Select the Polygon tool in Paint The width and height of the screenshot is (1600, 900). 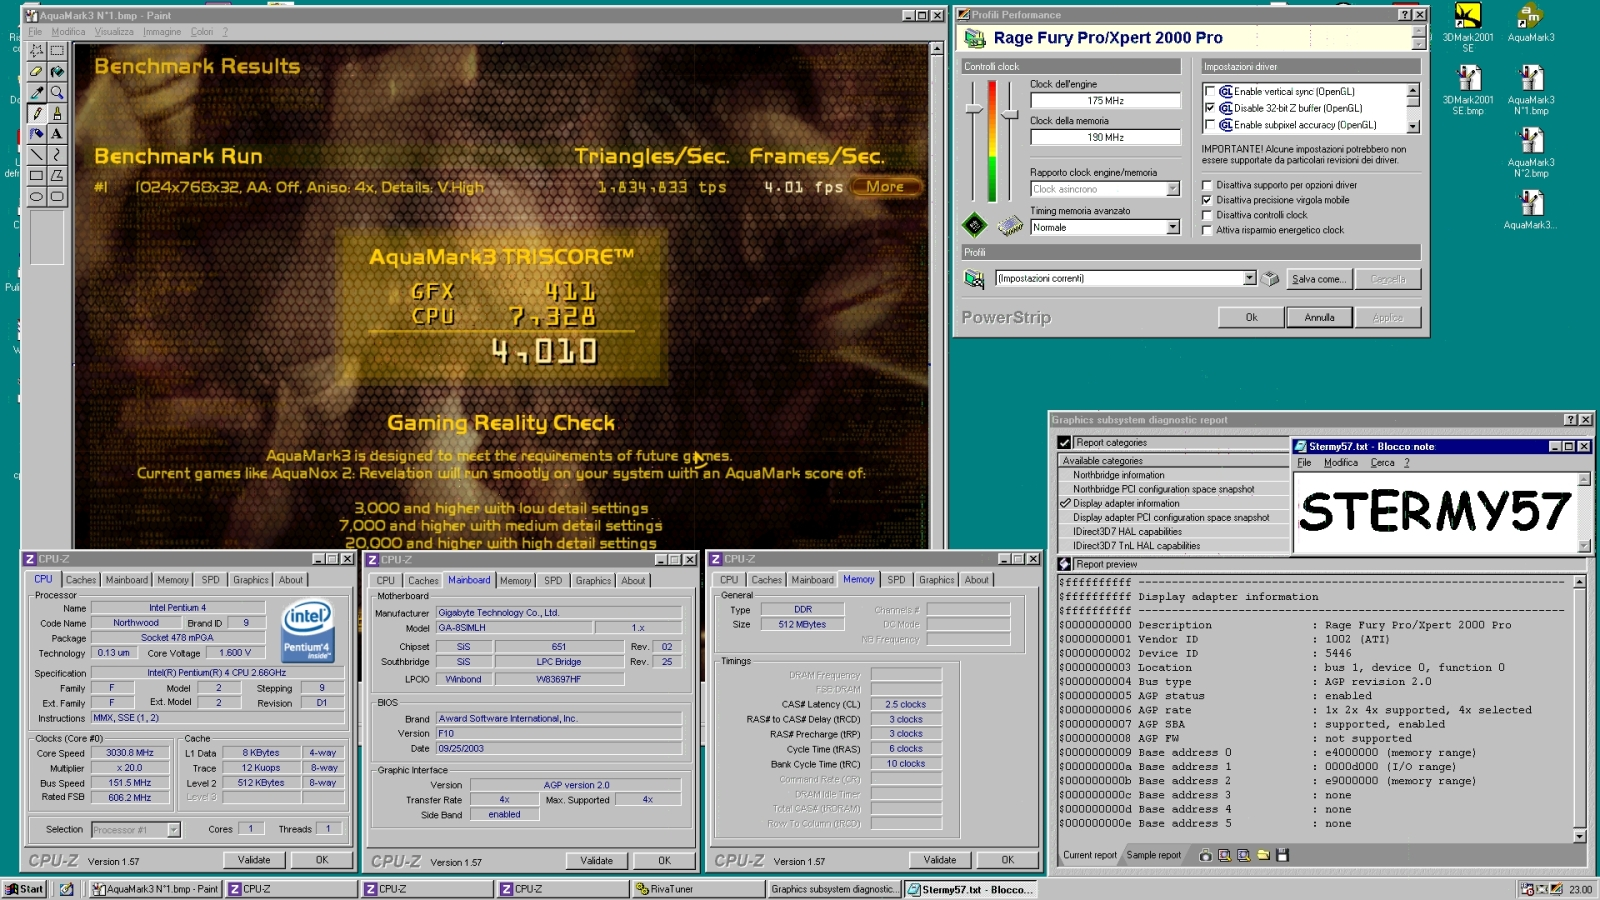click(x=57, y=176)
